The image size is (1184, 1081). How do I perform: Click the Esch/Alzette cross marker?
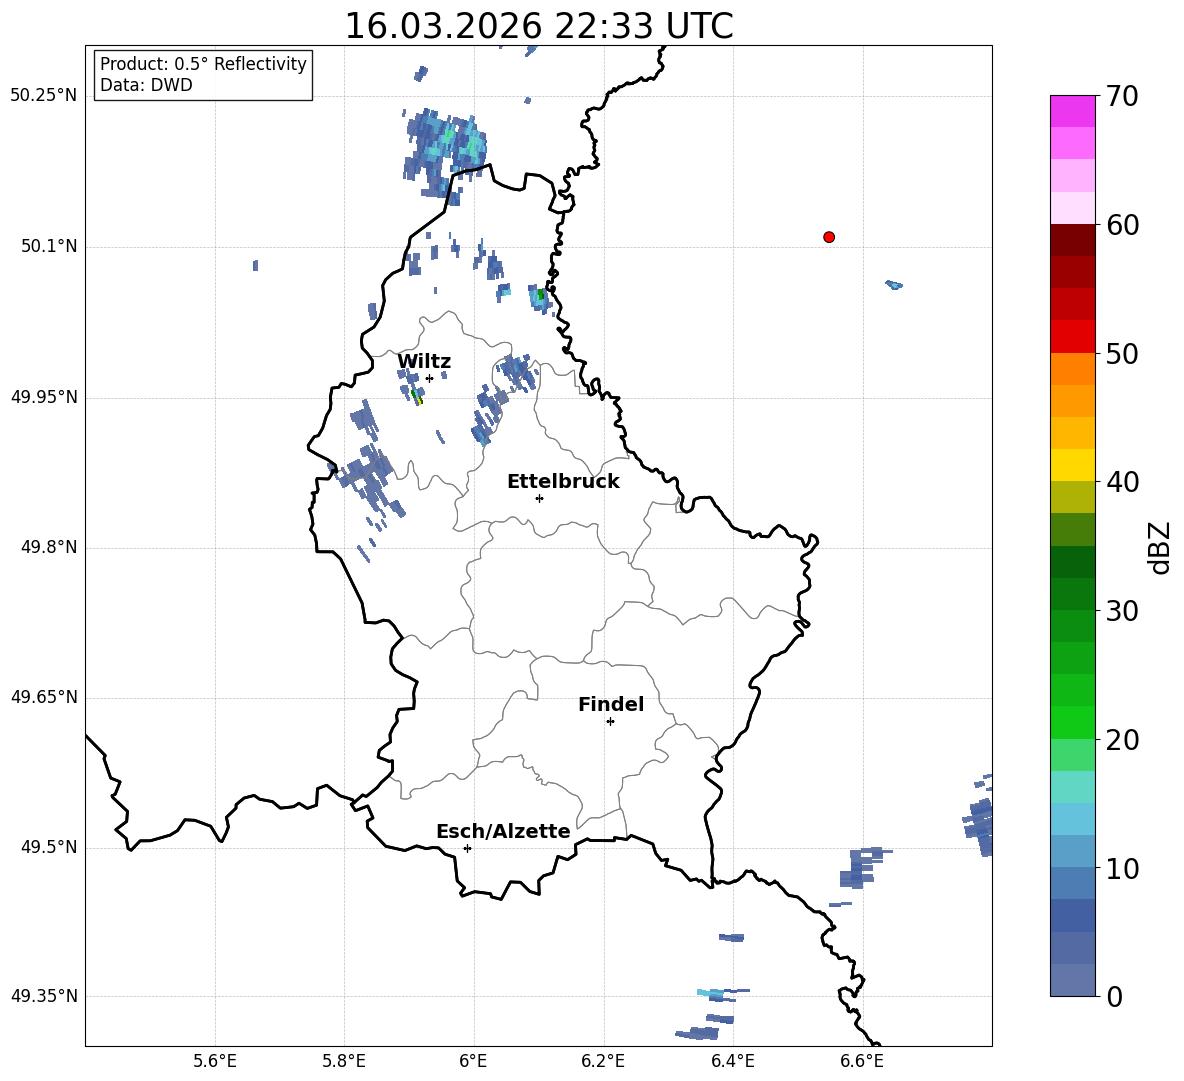pos(467,848)
